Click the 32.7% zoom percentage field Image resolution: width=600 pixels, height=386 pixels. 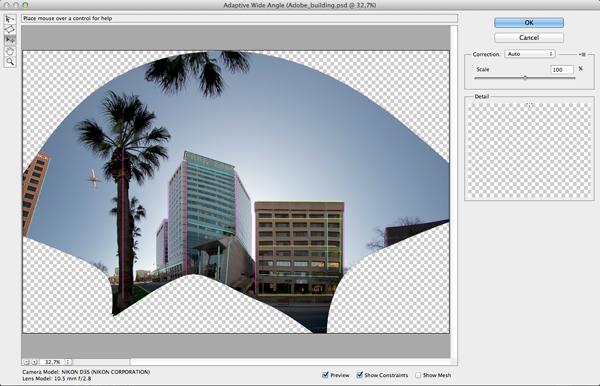52,362
